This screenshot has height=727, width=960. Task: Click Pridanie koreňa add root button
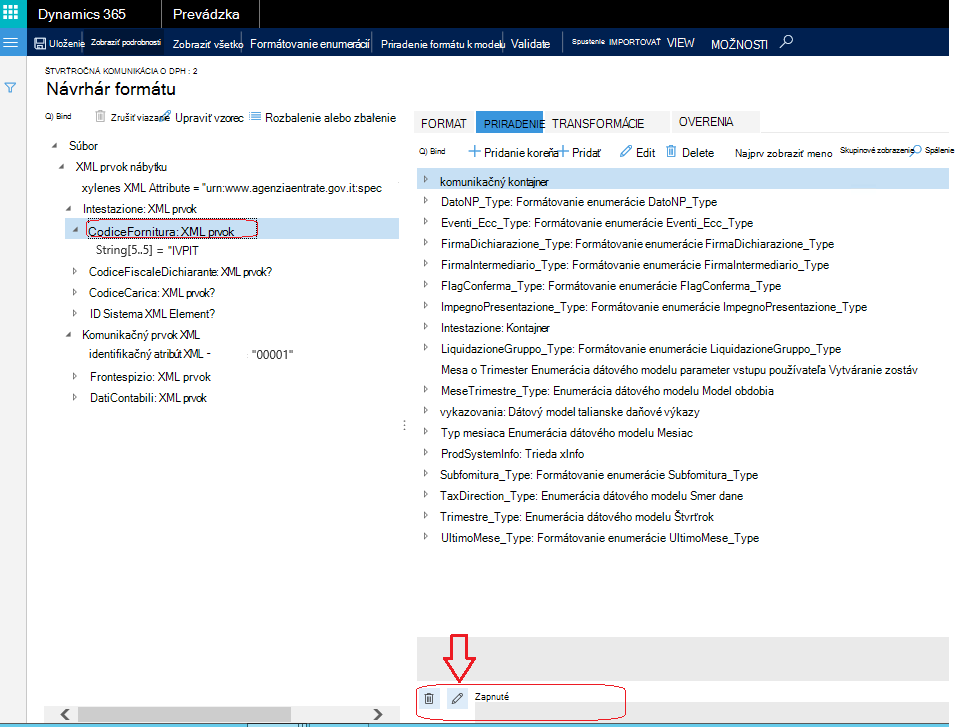(x=513, y=153)
